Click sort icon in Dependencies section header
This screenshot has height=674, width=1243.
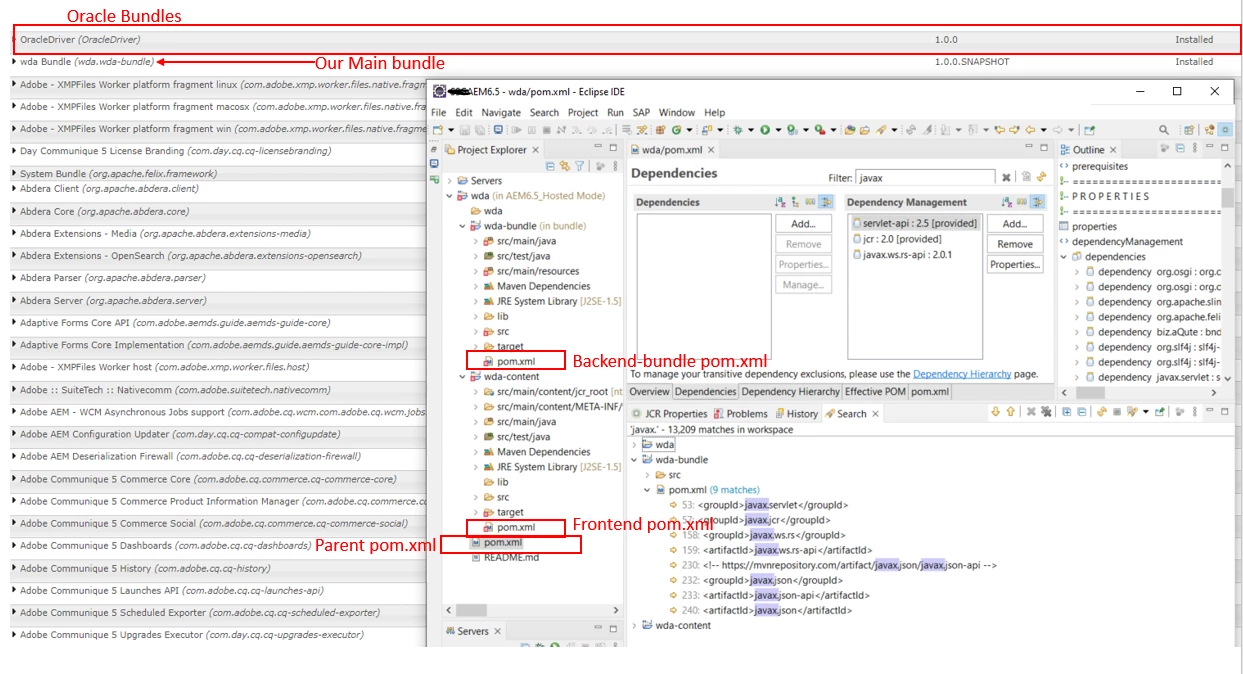pyautogui.click(x=780, y=202)
